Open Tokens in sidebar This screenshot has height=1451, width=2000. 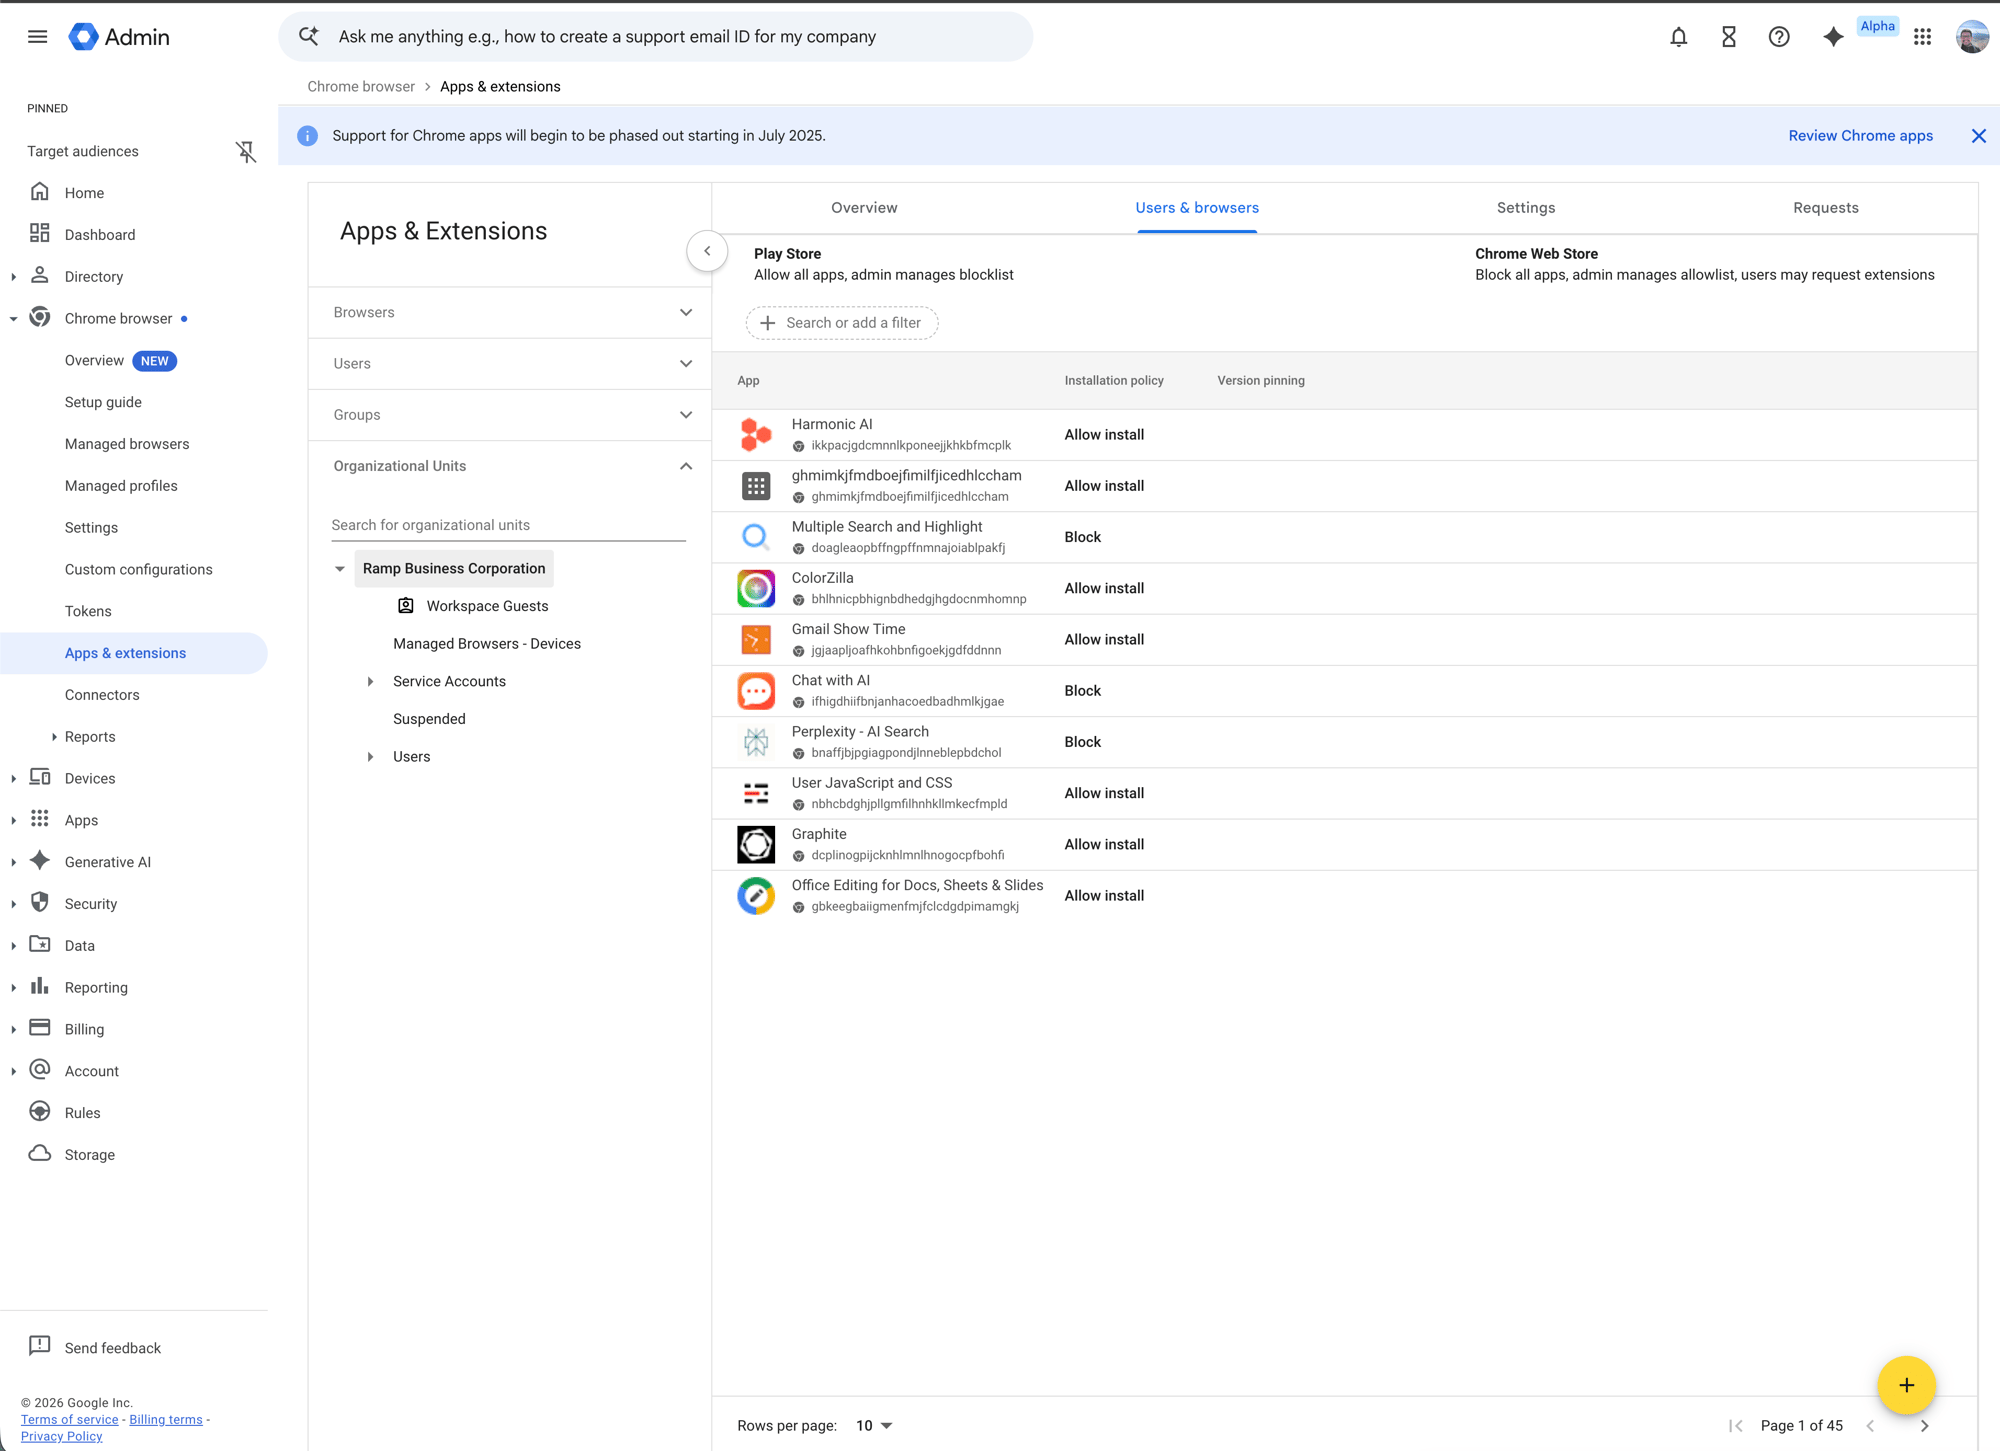88,611
